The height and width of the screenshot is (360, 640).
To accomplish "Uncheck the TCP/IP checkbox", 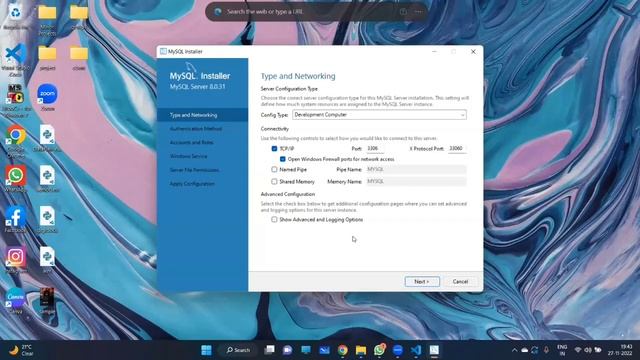I will click(x=274, y=149).
